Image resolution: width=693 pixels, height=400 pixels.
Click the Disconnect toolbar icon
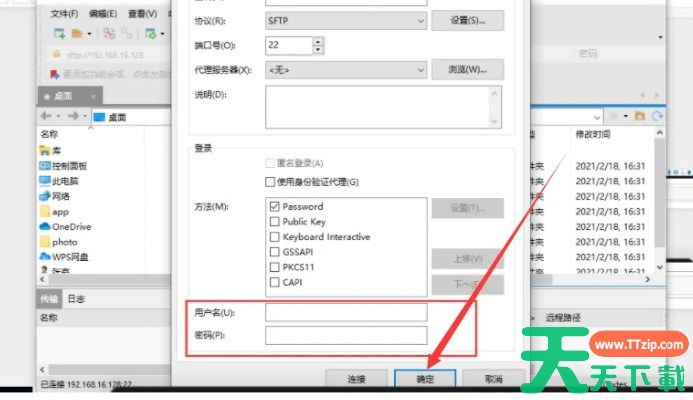(109, 34)
